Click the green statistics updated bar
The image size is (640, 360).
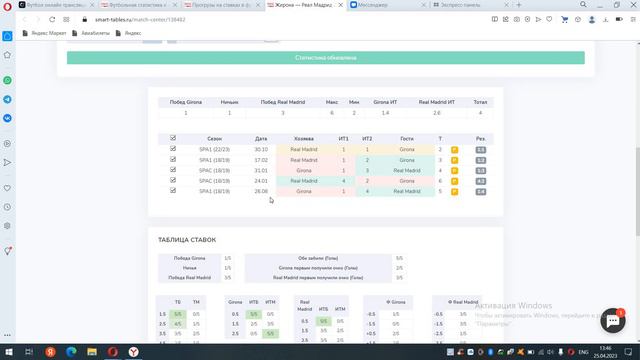pos(326,58)
